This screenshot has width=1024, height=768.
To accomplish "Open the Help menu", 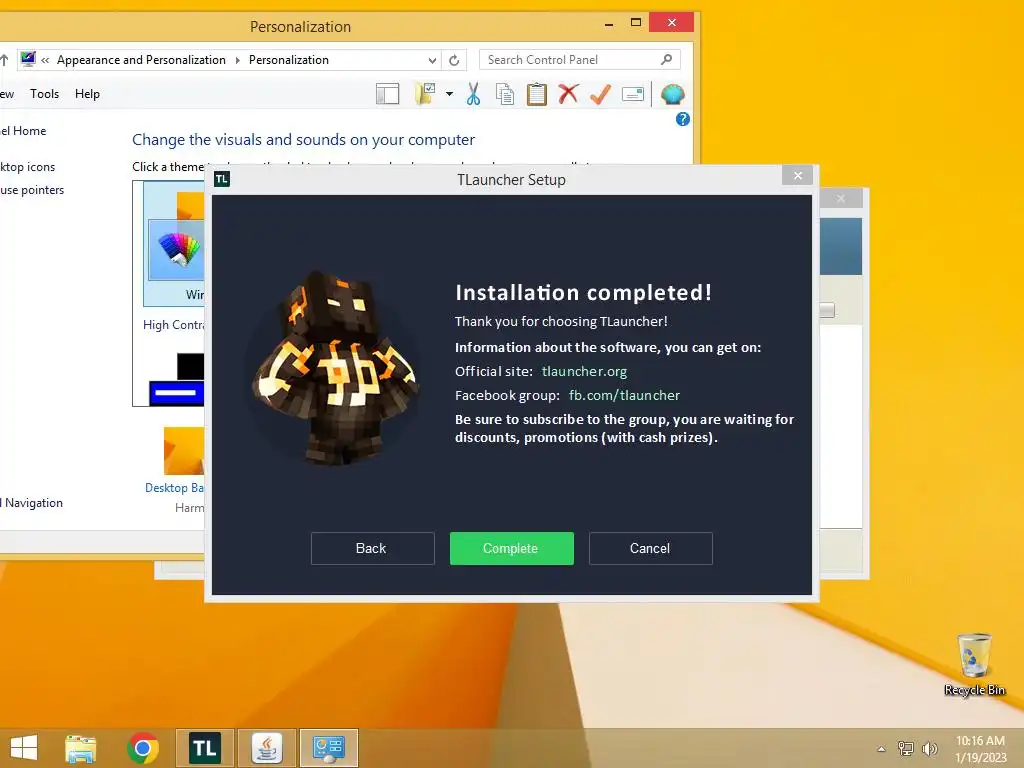I will [x=87, y=93].
